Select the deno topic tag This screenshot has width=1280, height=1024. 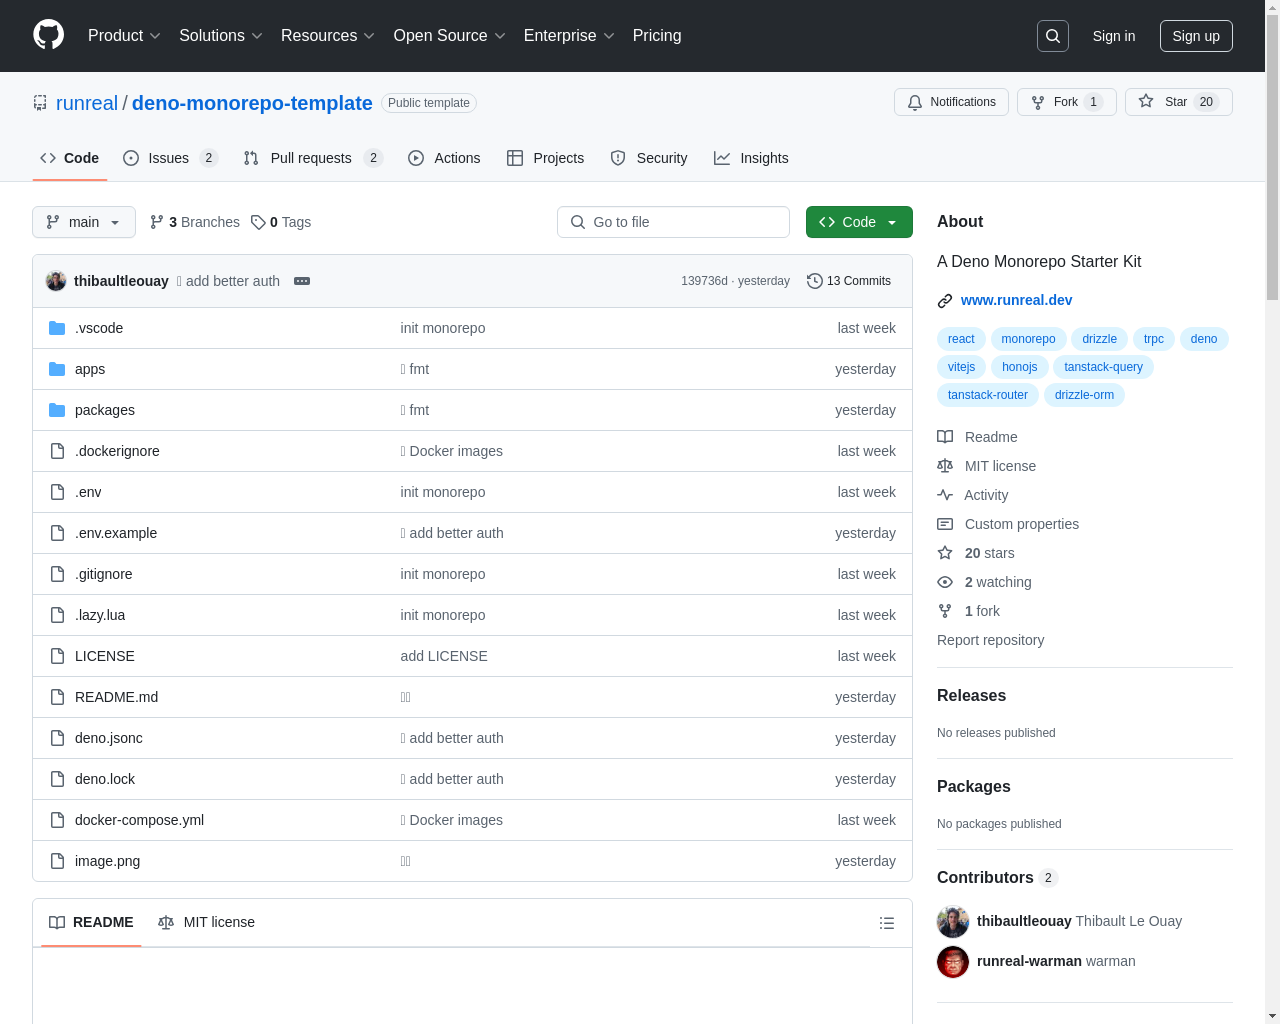coord(1204,339)
